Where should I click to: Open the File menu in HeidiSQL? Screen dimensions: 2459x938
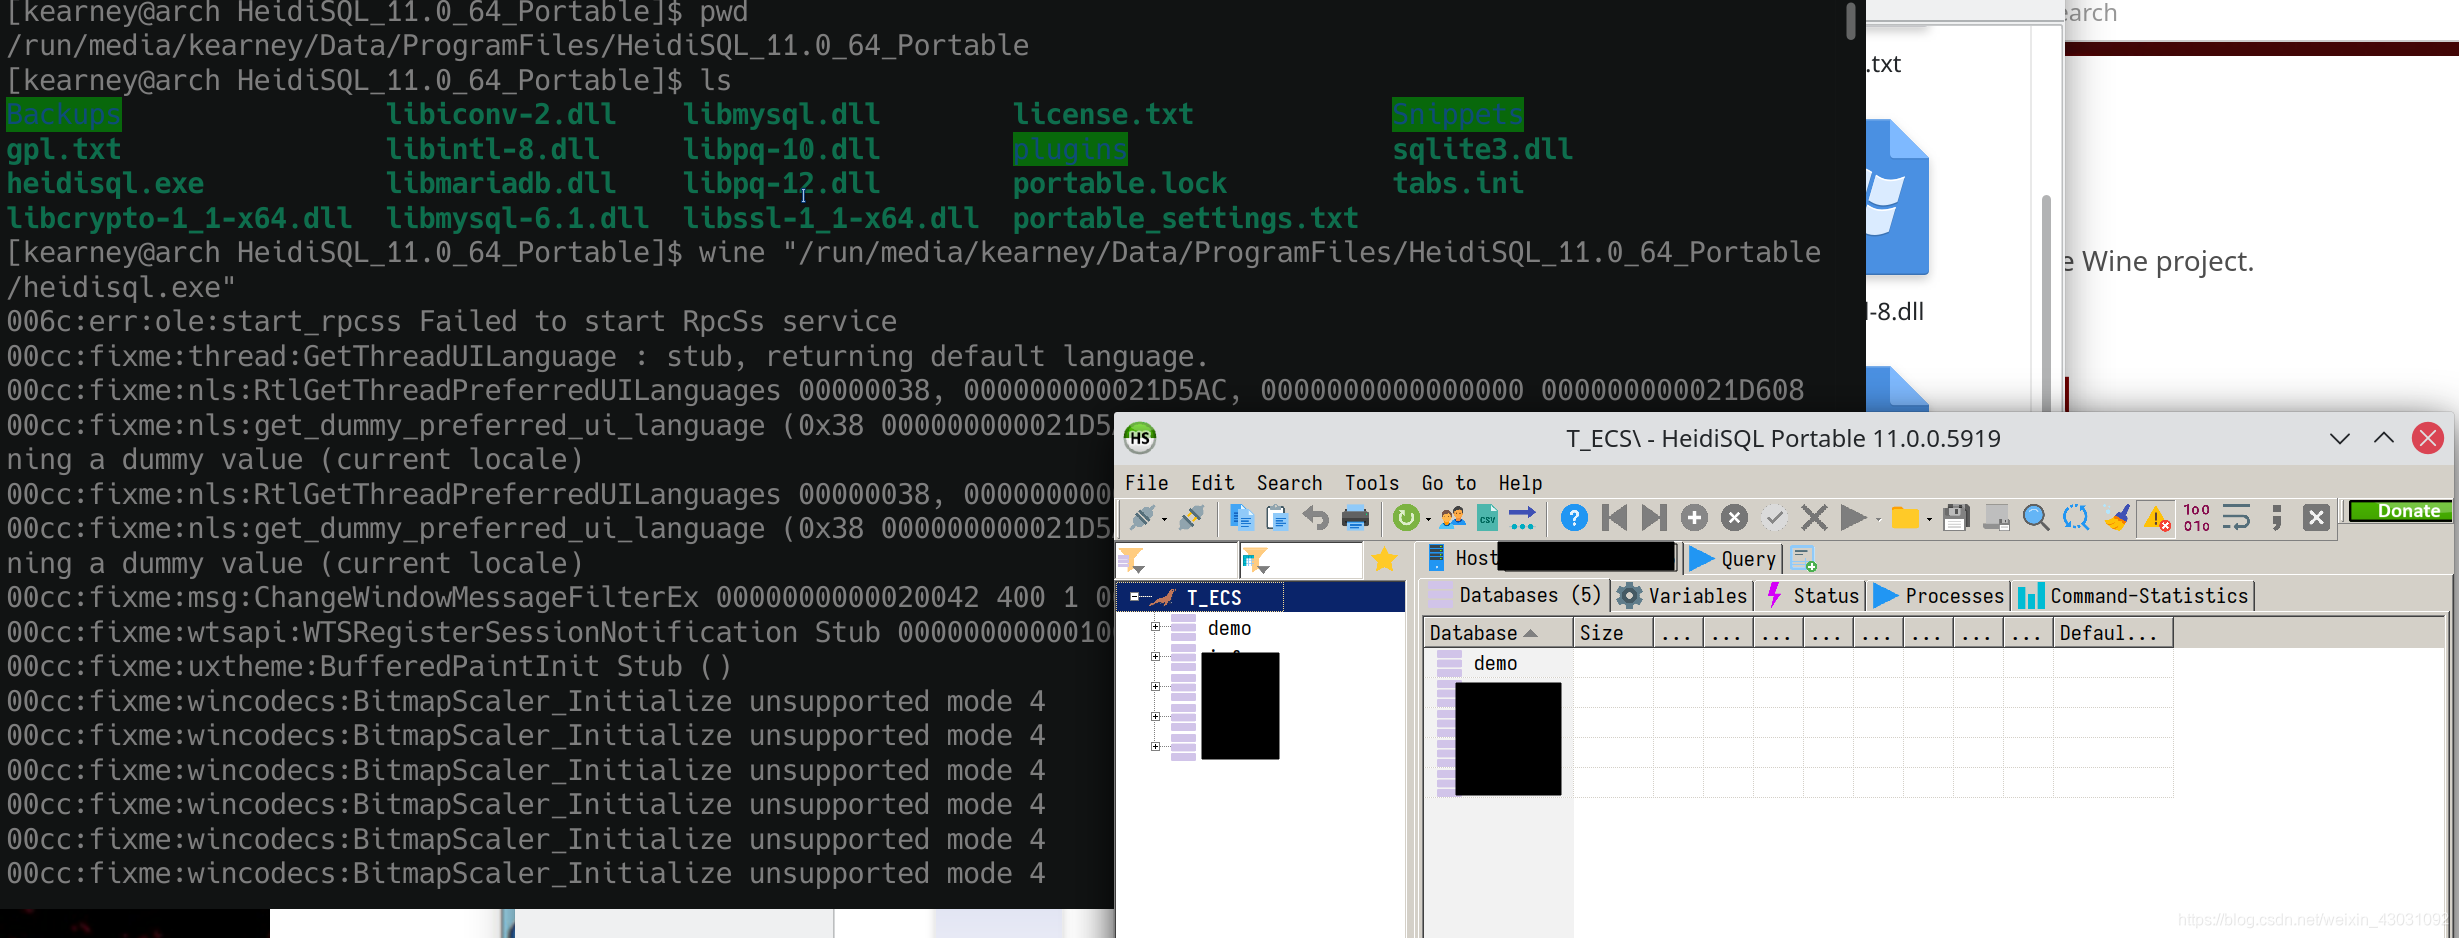tap(1146, 483)
